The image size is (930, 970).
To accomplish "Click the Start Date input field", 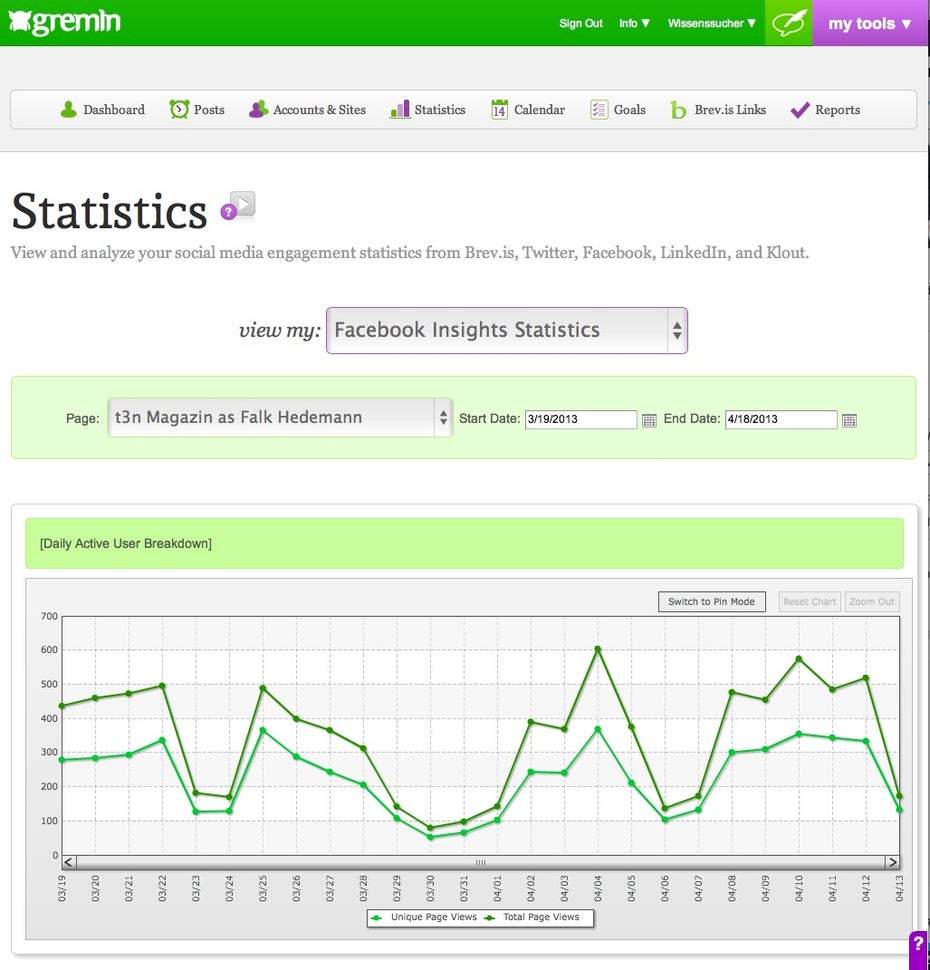I will pyautogui.click(x=580, y=419).
